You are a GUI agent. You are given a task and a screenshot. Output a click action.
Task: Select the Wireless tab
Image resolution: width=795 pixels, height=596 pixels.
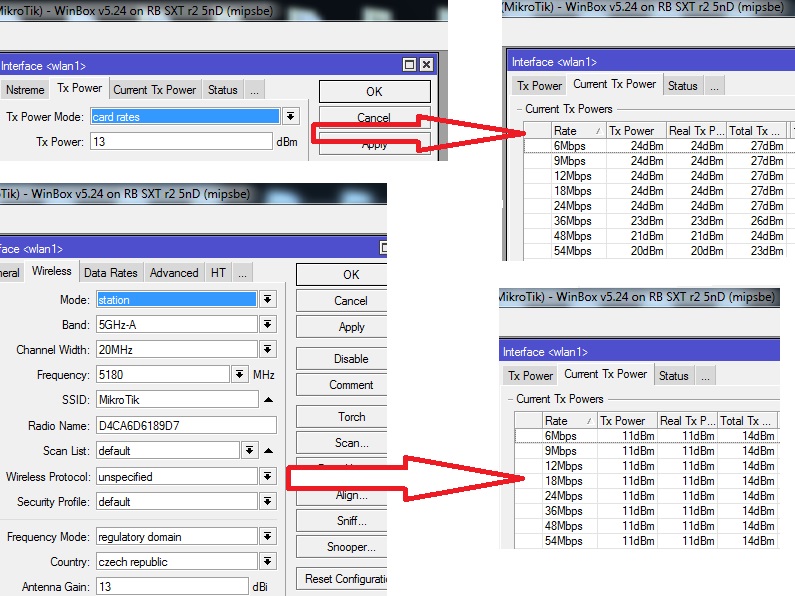coord(52,271)
